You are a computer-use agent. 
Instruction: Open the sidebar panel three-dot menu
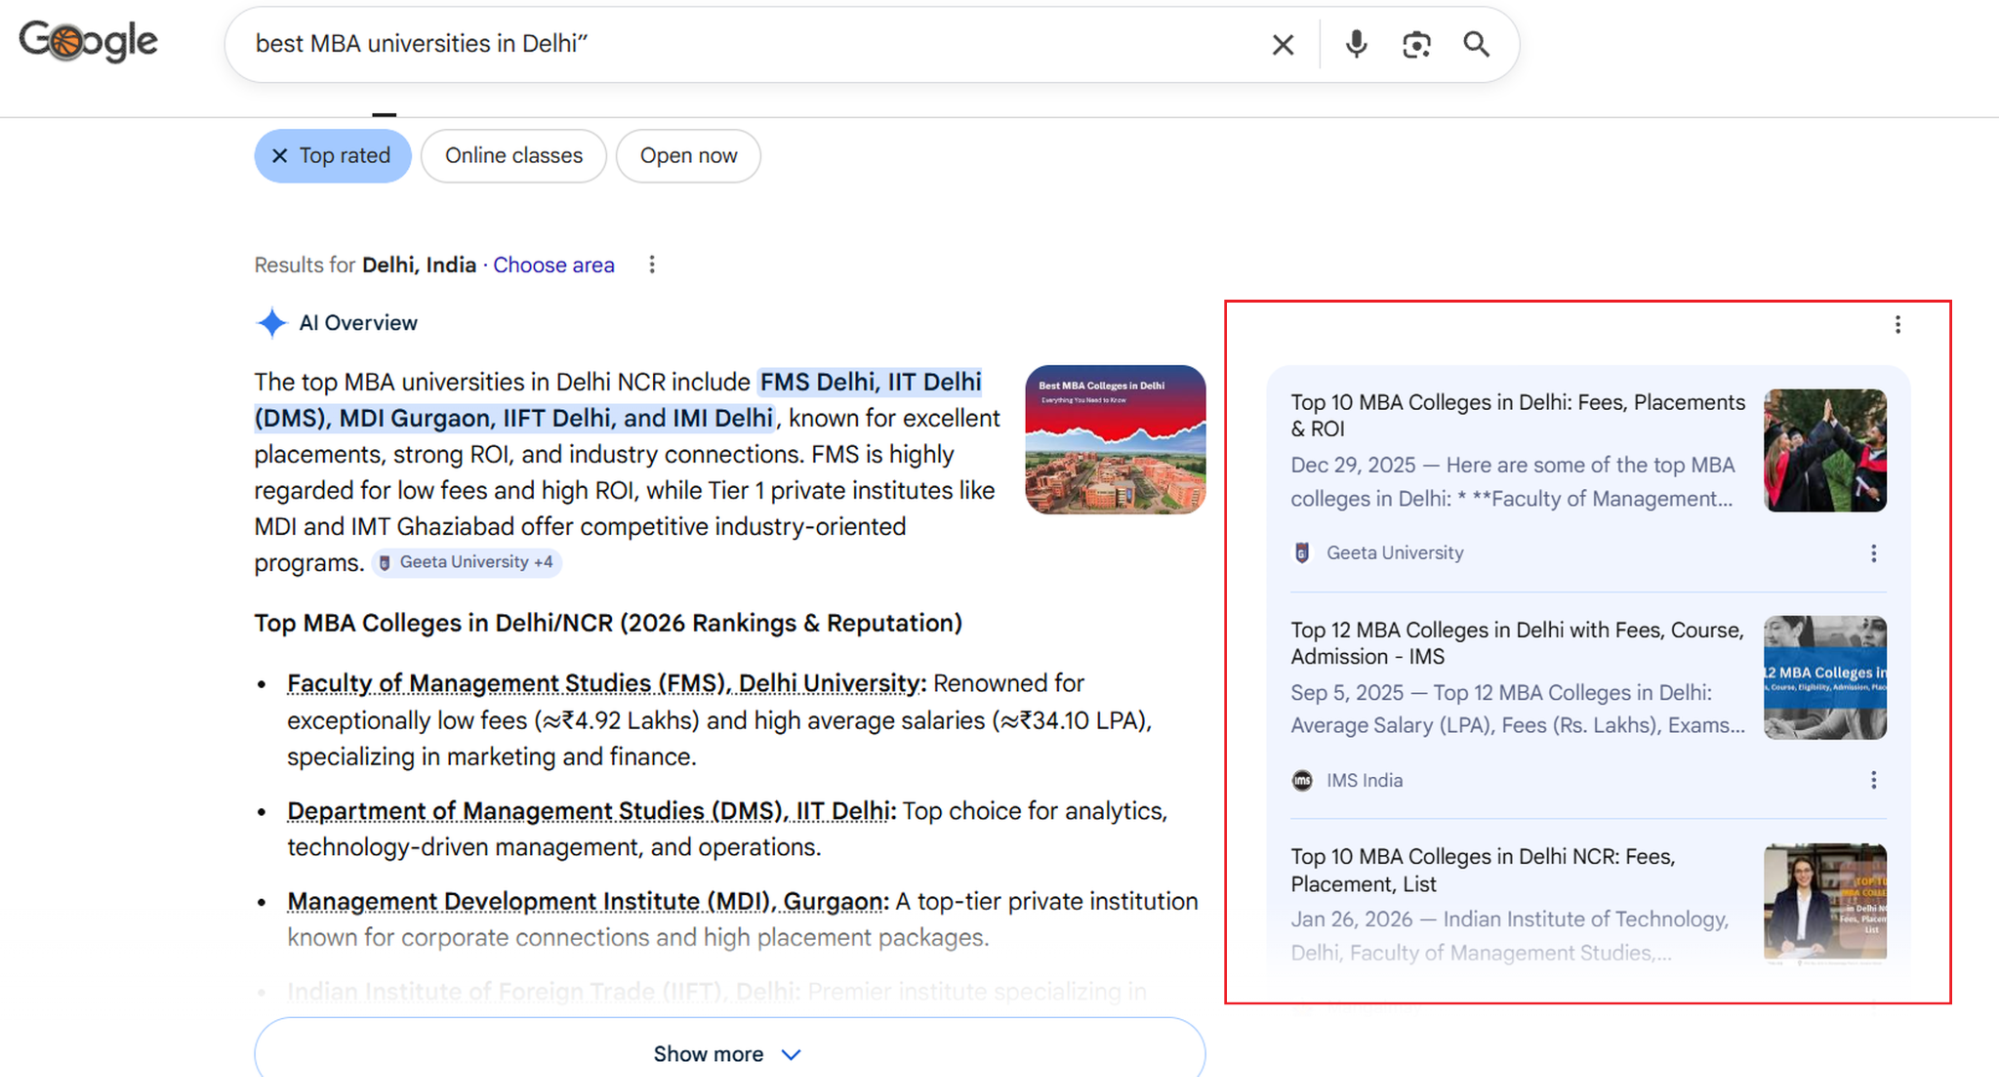pyautogui.click(x=1897, y=323)
